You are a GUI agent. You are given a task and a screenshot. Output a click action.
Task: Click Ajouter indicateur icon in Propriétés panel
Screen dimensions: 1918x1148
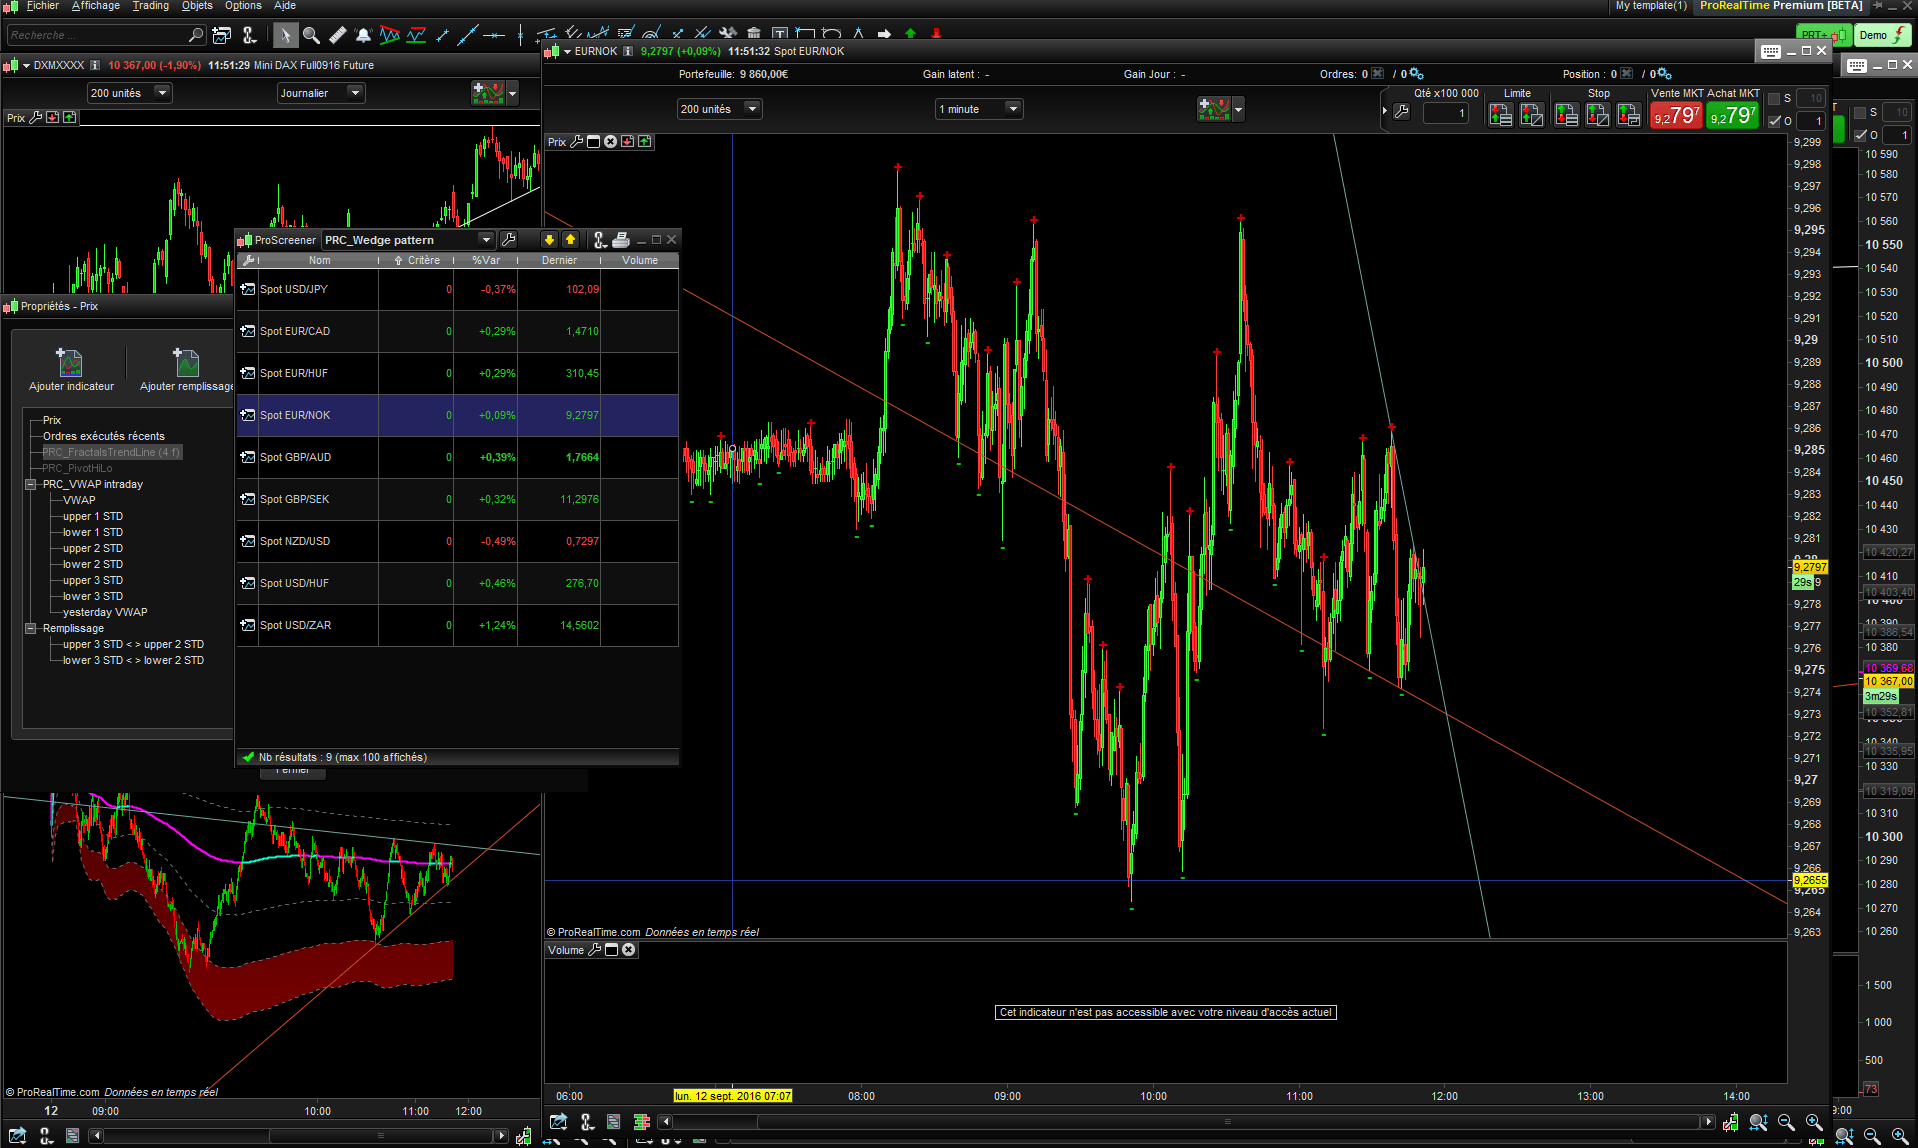[x=70, y=362]
